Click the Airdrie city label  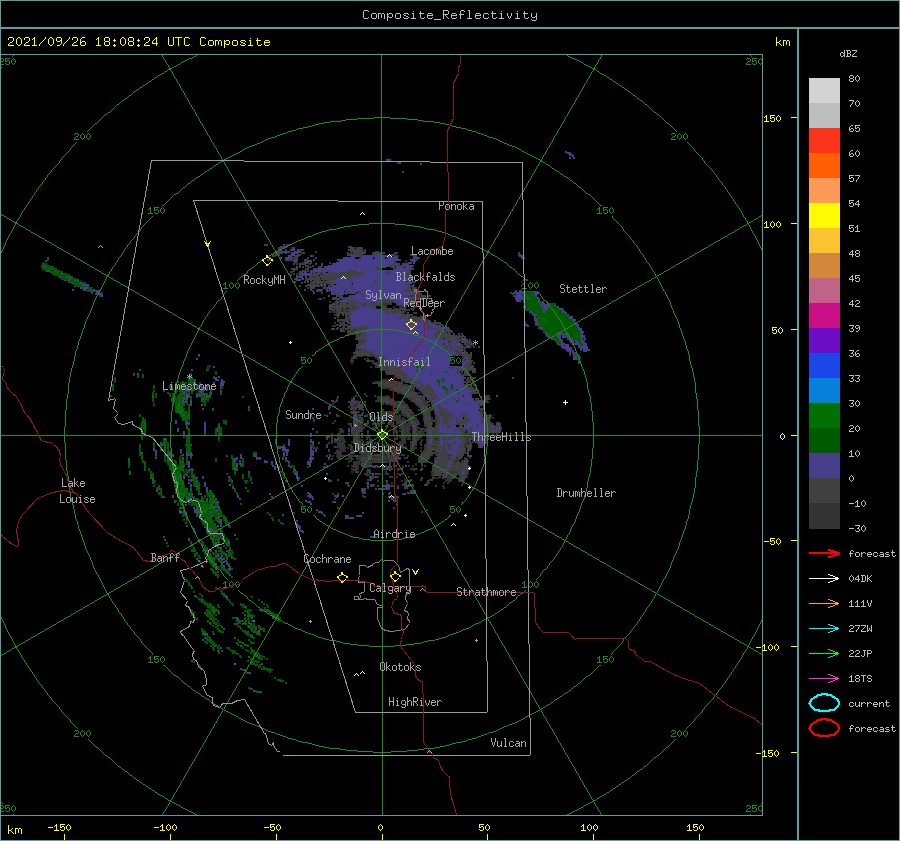[x=394, y=534]
